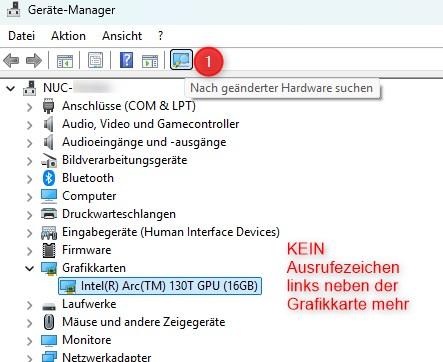Open the Help question mark icon

click(x=126, y=61)
